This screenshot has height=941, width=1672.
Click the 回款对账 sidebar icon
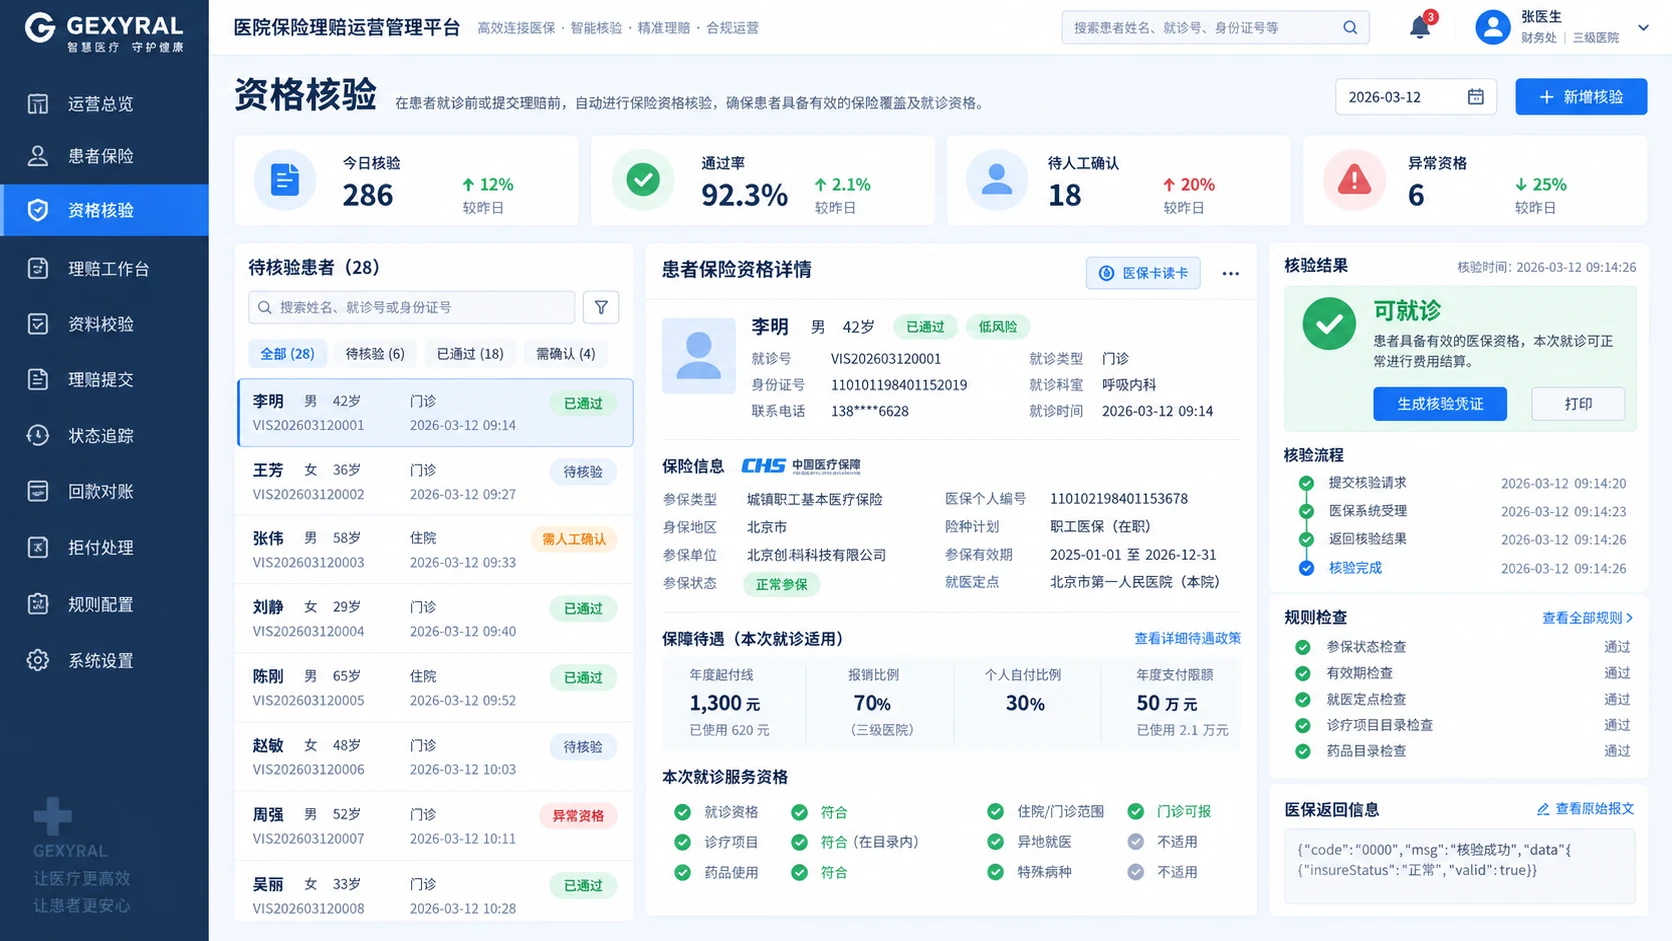[x=38, y=491]
